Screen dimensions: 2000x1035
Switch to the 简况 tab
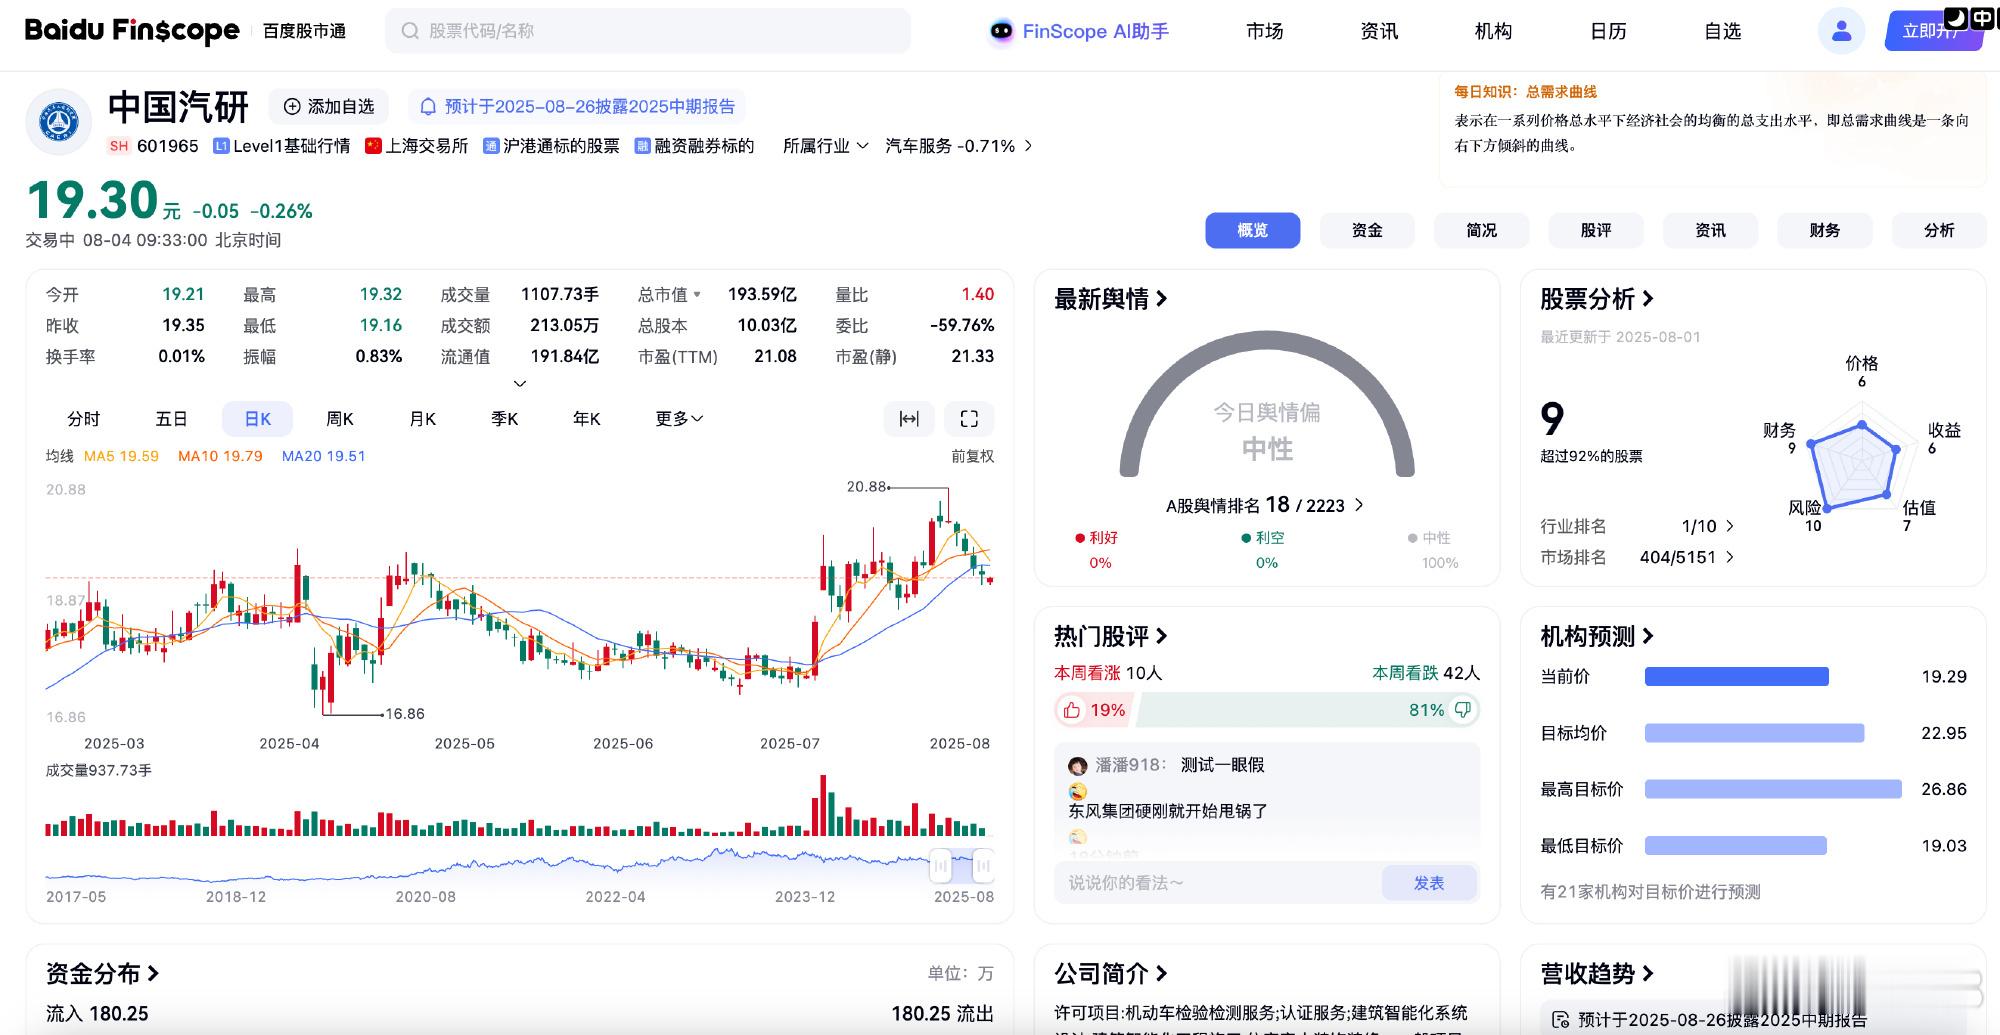pos(1482,230)
